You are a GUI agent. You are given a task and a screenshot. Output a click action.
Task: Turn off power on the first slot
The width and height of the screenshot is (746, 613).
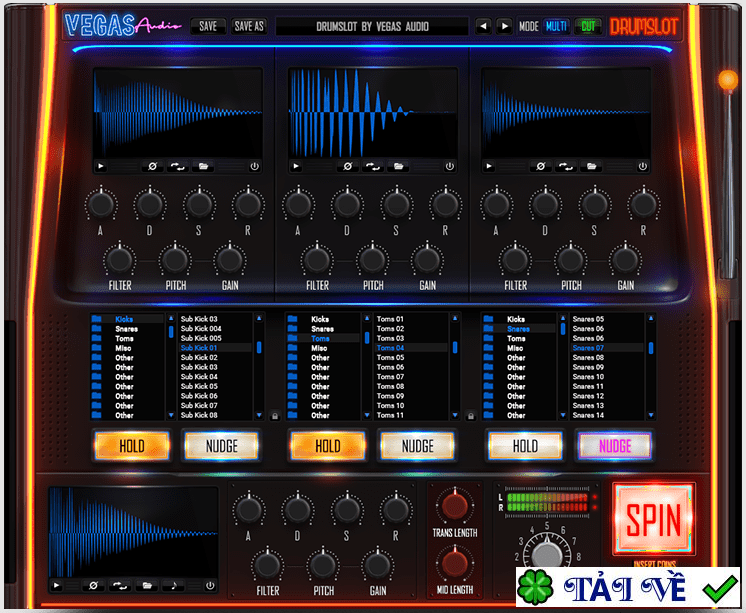[x=255, y=167]
